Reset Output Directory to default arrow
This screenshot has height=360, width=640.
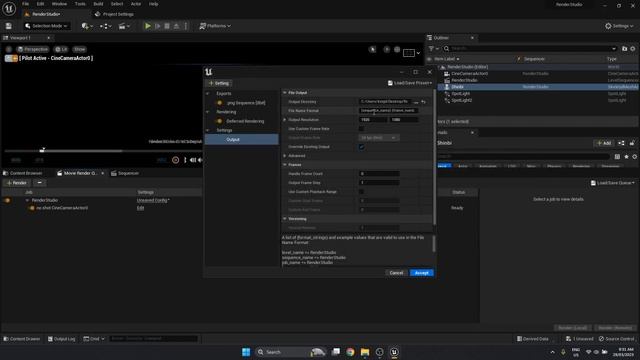click(x=424, y=102)
